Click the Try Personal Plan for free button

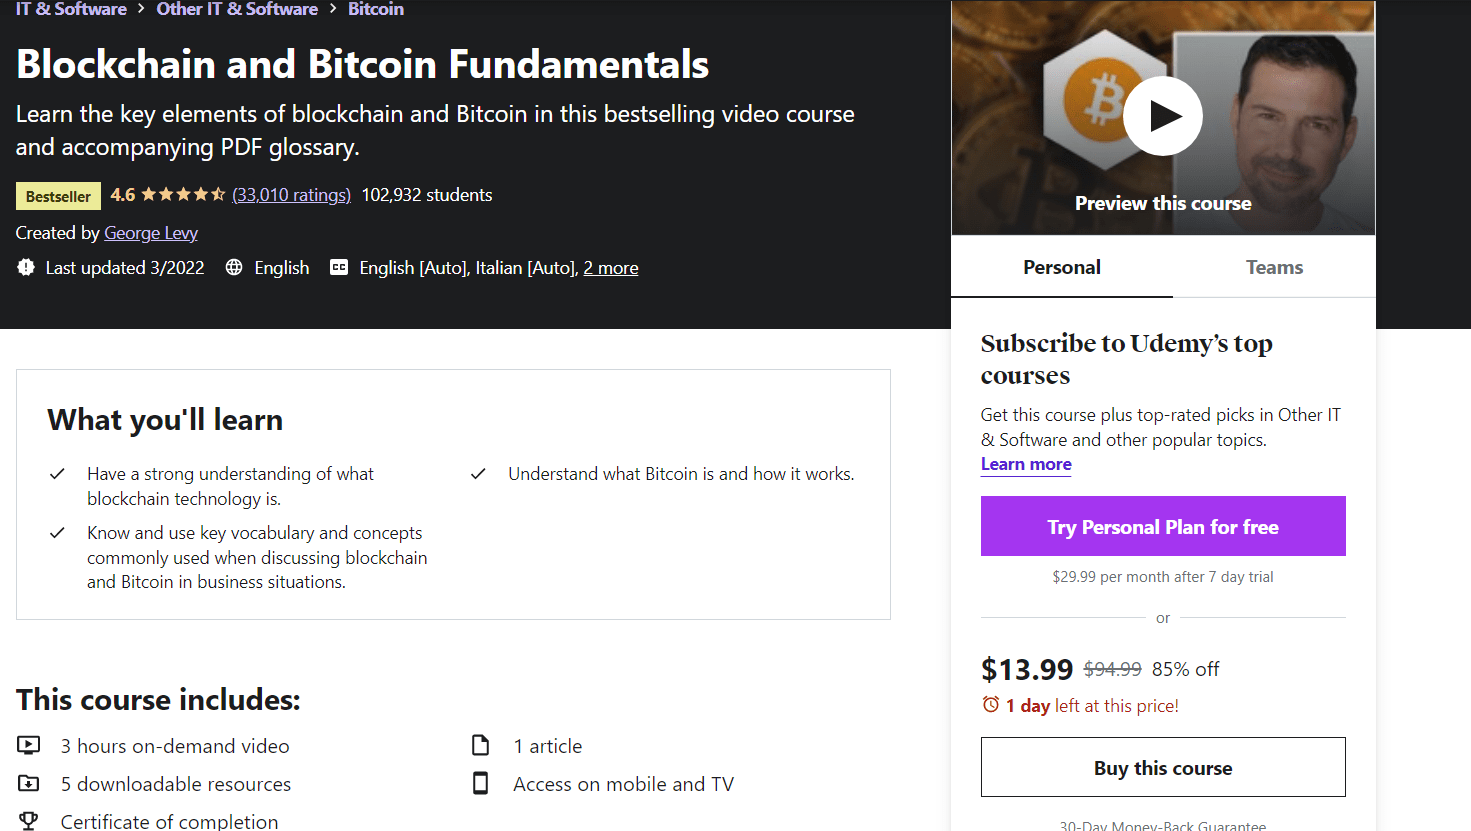[x=1163, y=526]
